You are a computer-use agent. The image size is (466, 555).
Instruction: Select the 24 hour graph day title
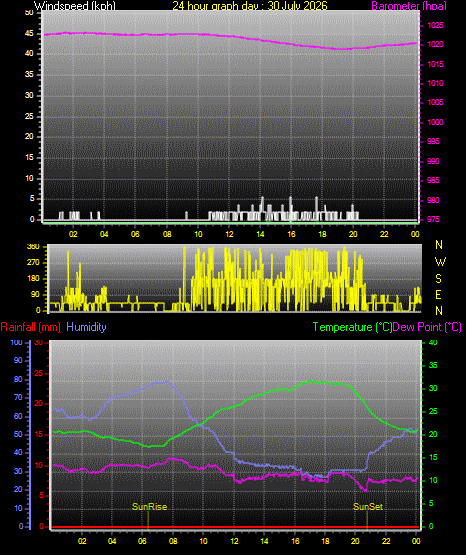pyautogui.click(x=250, y=6)
